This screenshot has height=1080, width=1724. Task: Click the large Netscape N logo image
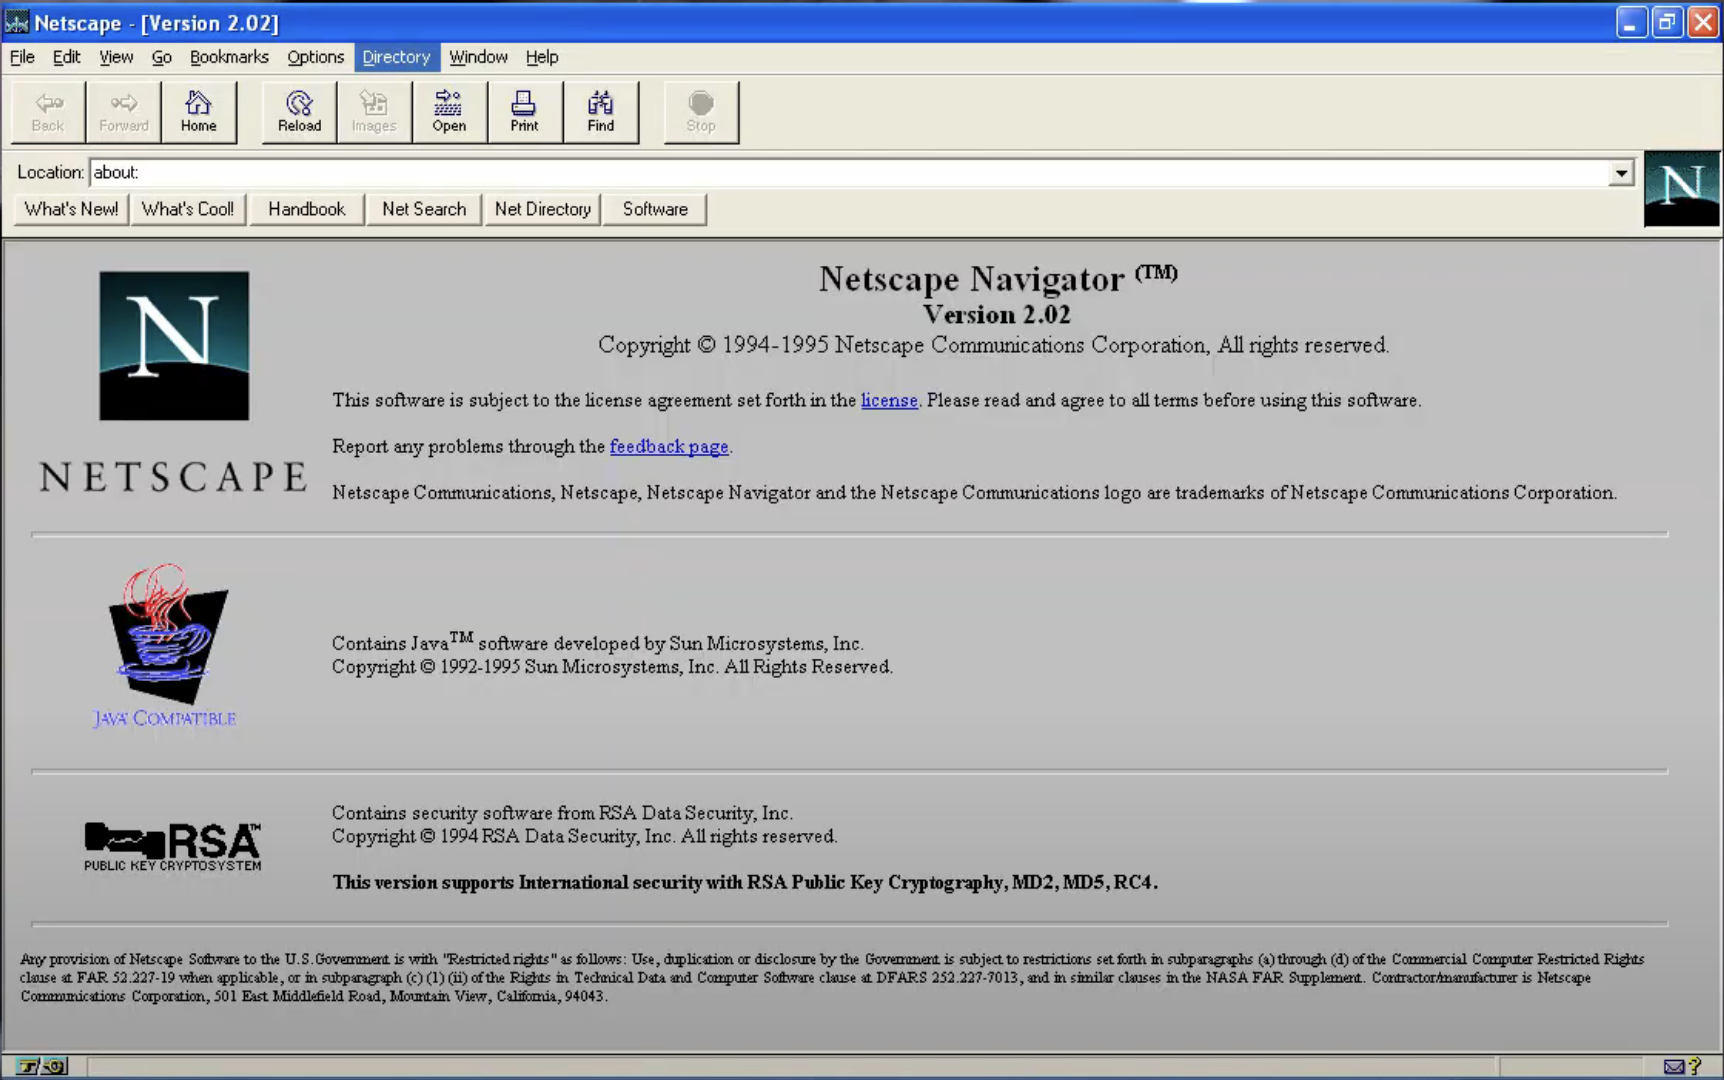[174, 346]
